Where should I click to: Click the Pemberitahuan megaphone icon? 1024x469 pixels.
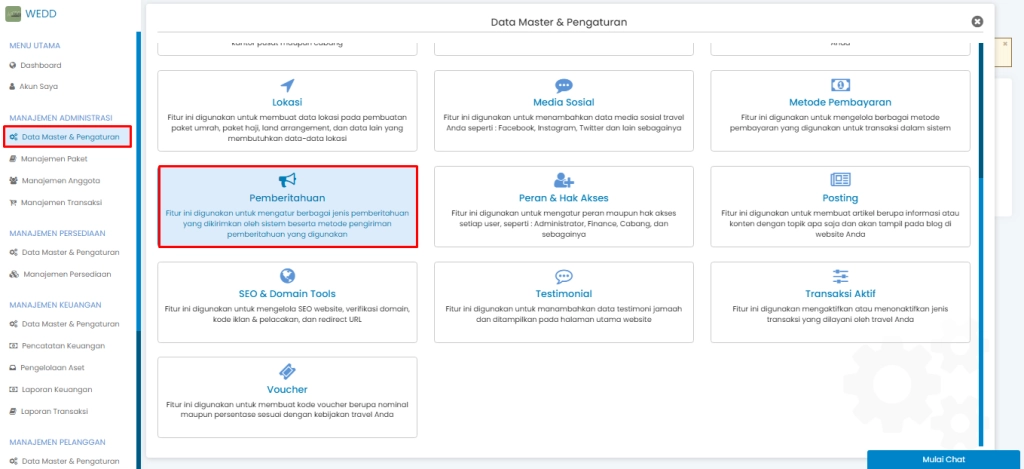[287, 180]
